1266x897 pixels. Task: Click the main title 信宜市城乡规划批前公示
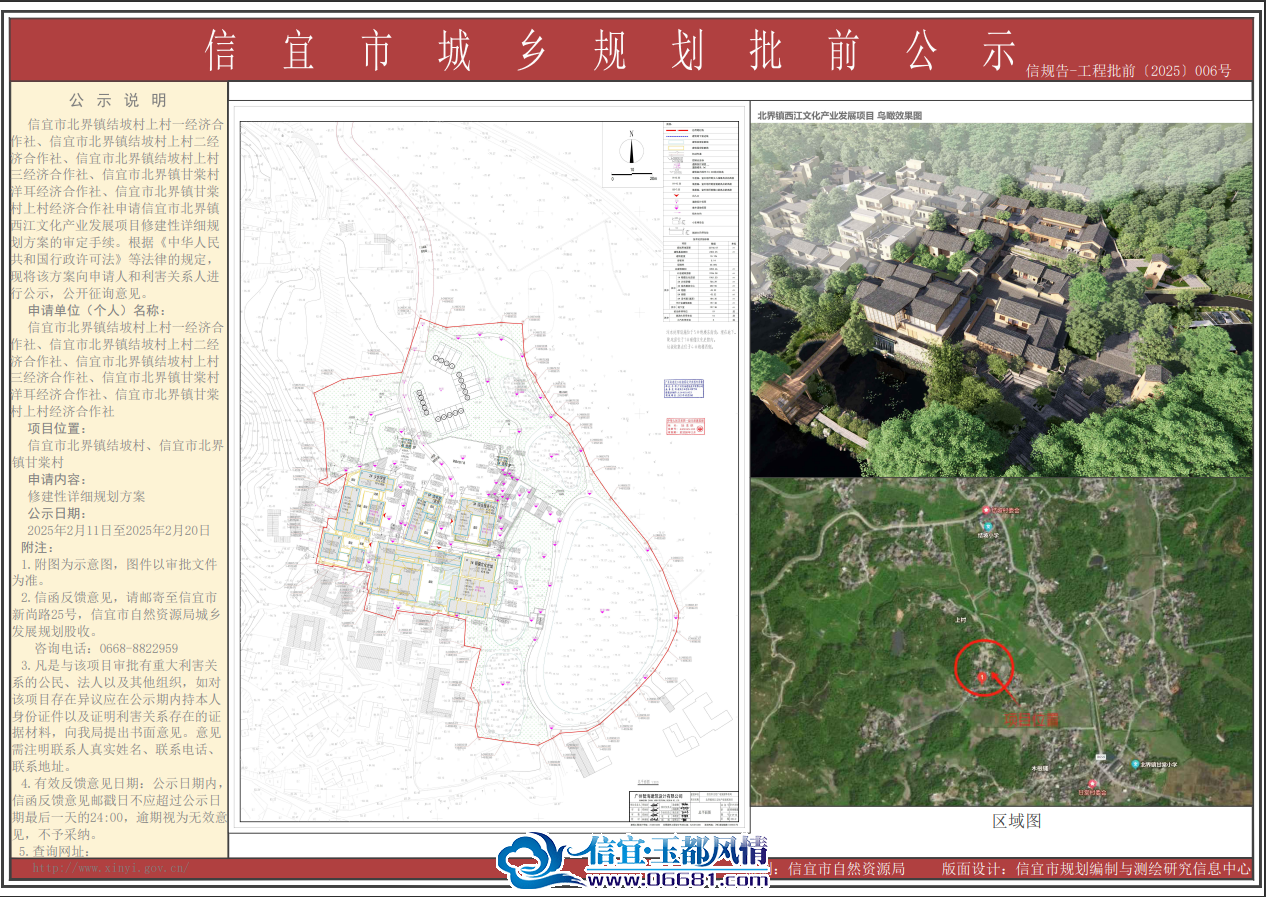click(x=609, y=51)
